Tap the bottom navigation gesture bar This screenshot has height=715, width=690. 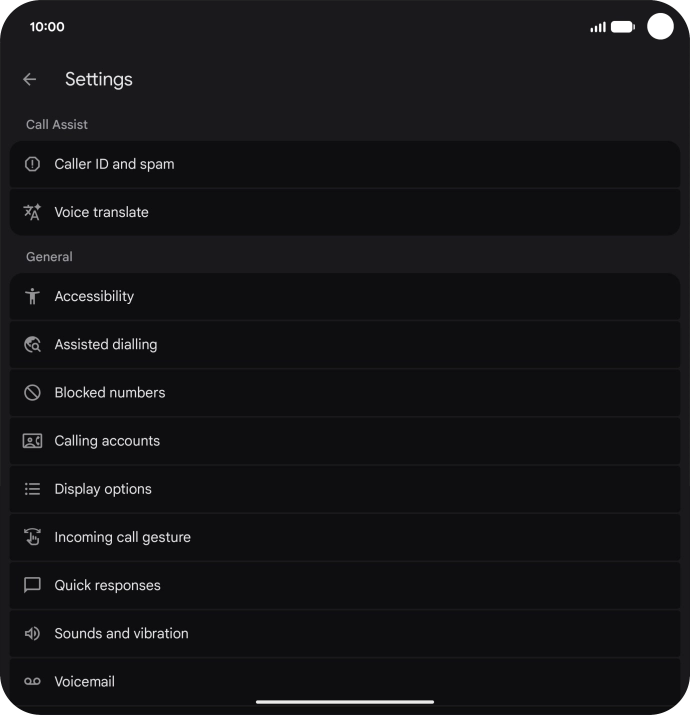coord(345,702)
